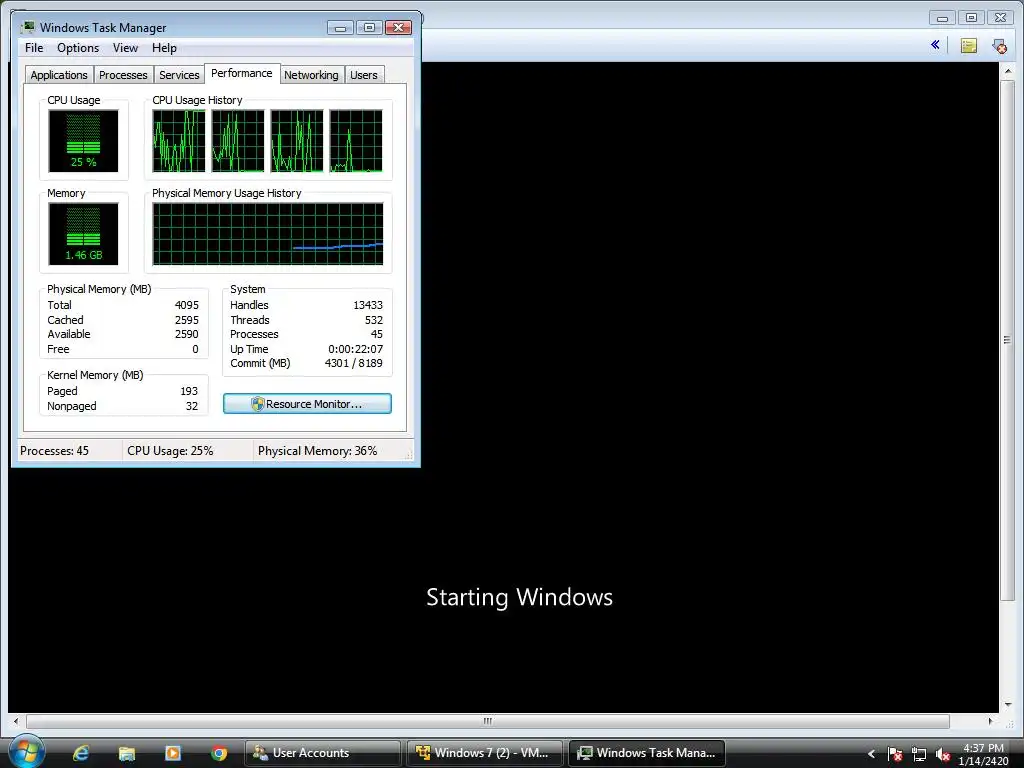The height and width of the screenshot is (768, 1024).
Task: Click the Windows Task Manager taskbar button
Action: [x=647, y=753]
